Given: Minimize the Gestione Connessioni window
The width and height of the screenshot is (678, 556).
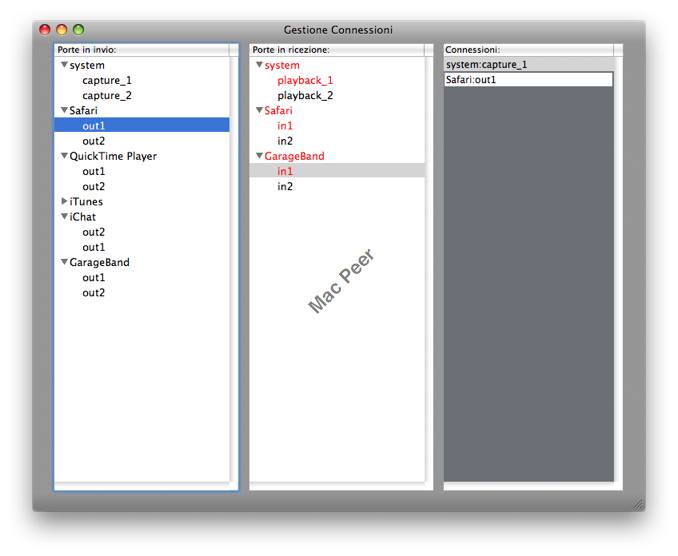Looking at the screenshot, I should coord(62,29).
